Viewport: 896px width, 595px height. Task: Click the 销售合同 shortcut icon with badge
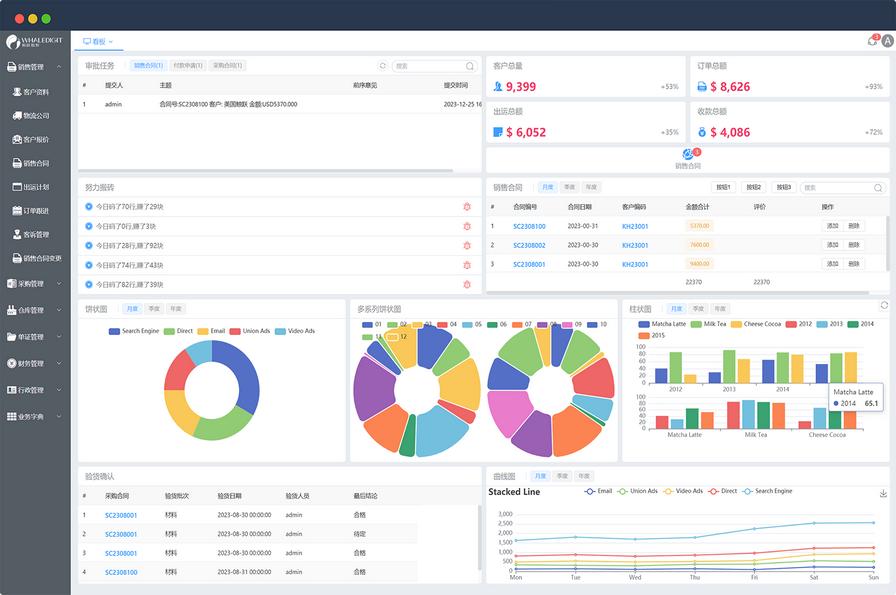(688, 154)
